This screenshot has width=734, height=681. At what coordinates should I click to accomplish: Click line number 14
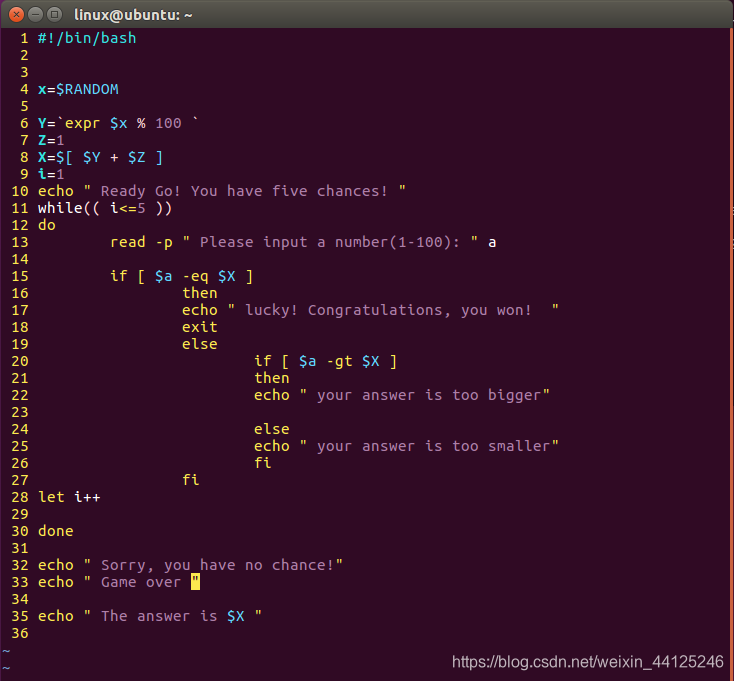coord(20,259)
